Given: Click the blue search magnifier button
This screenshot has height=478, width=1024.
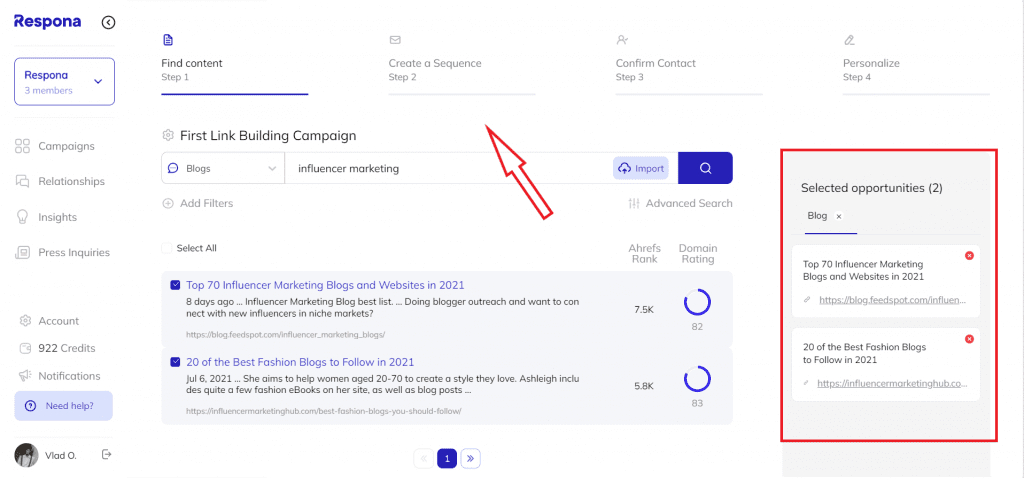Looking at the screenshot, I should 705,168.
